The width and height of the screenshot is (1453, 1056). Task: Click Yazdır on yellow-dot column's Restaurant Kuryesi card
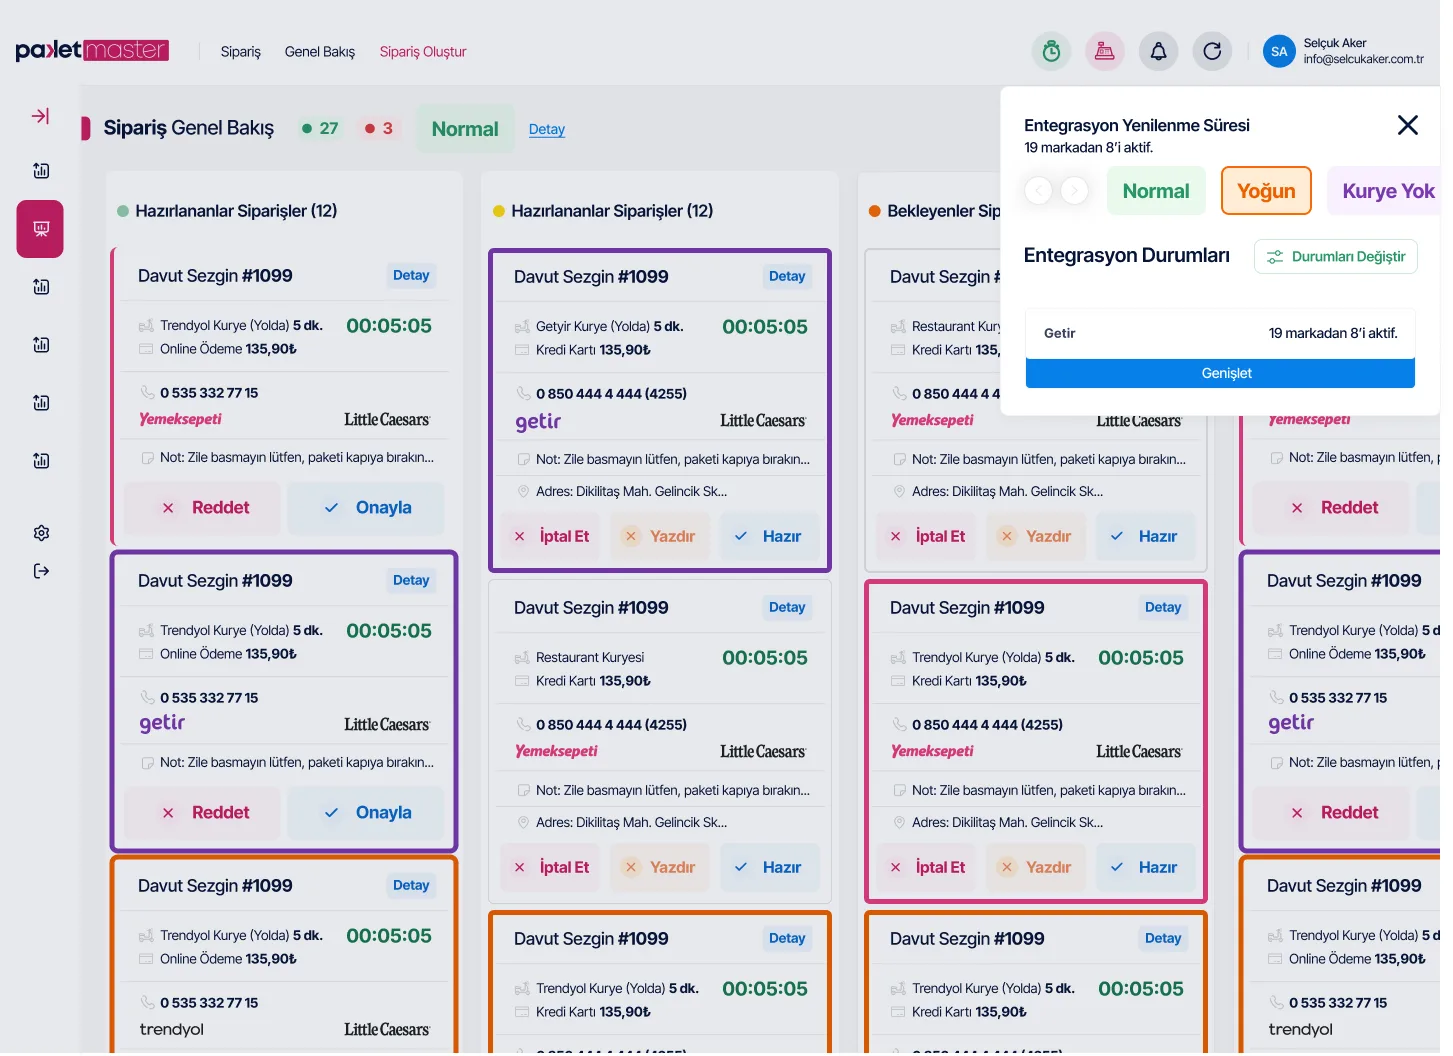(660, 868)
